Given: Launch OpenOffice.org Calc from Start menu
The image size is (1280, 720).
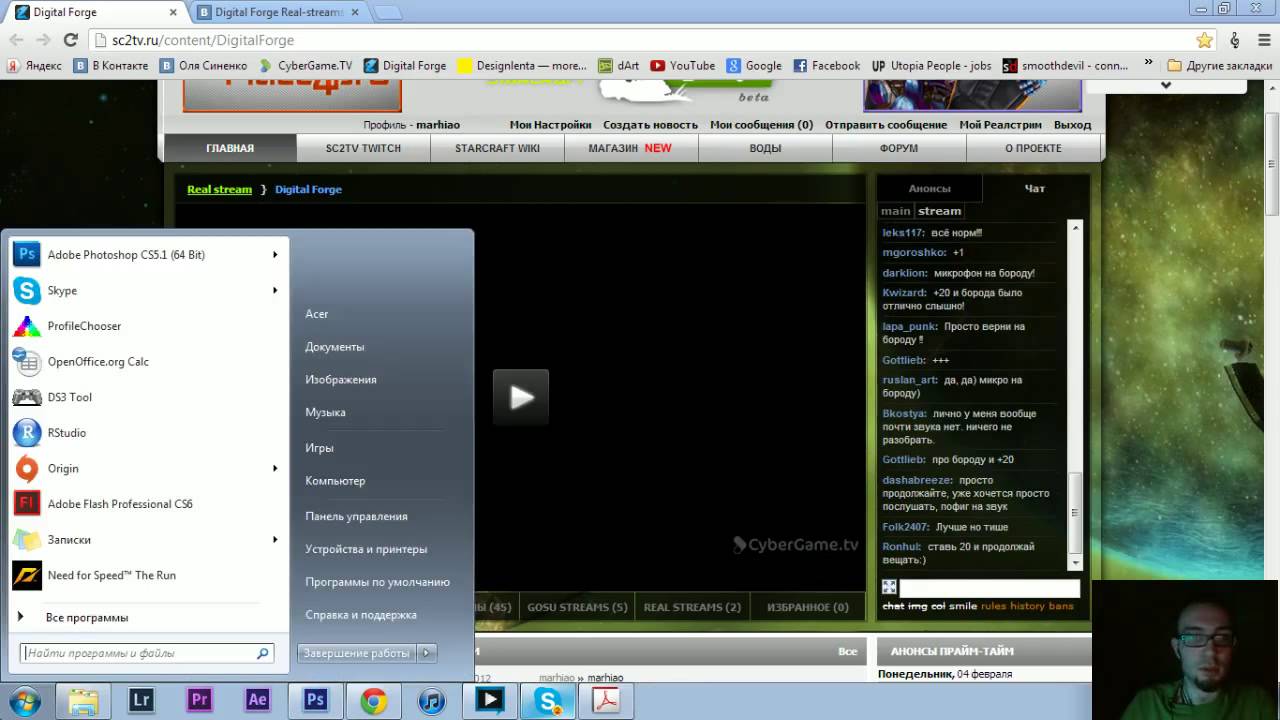Looking at the screenshot, I should 148,362.
